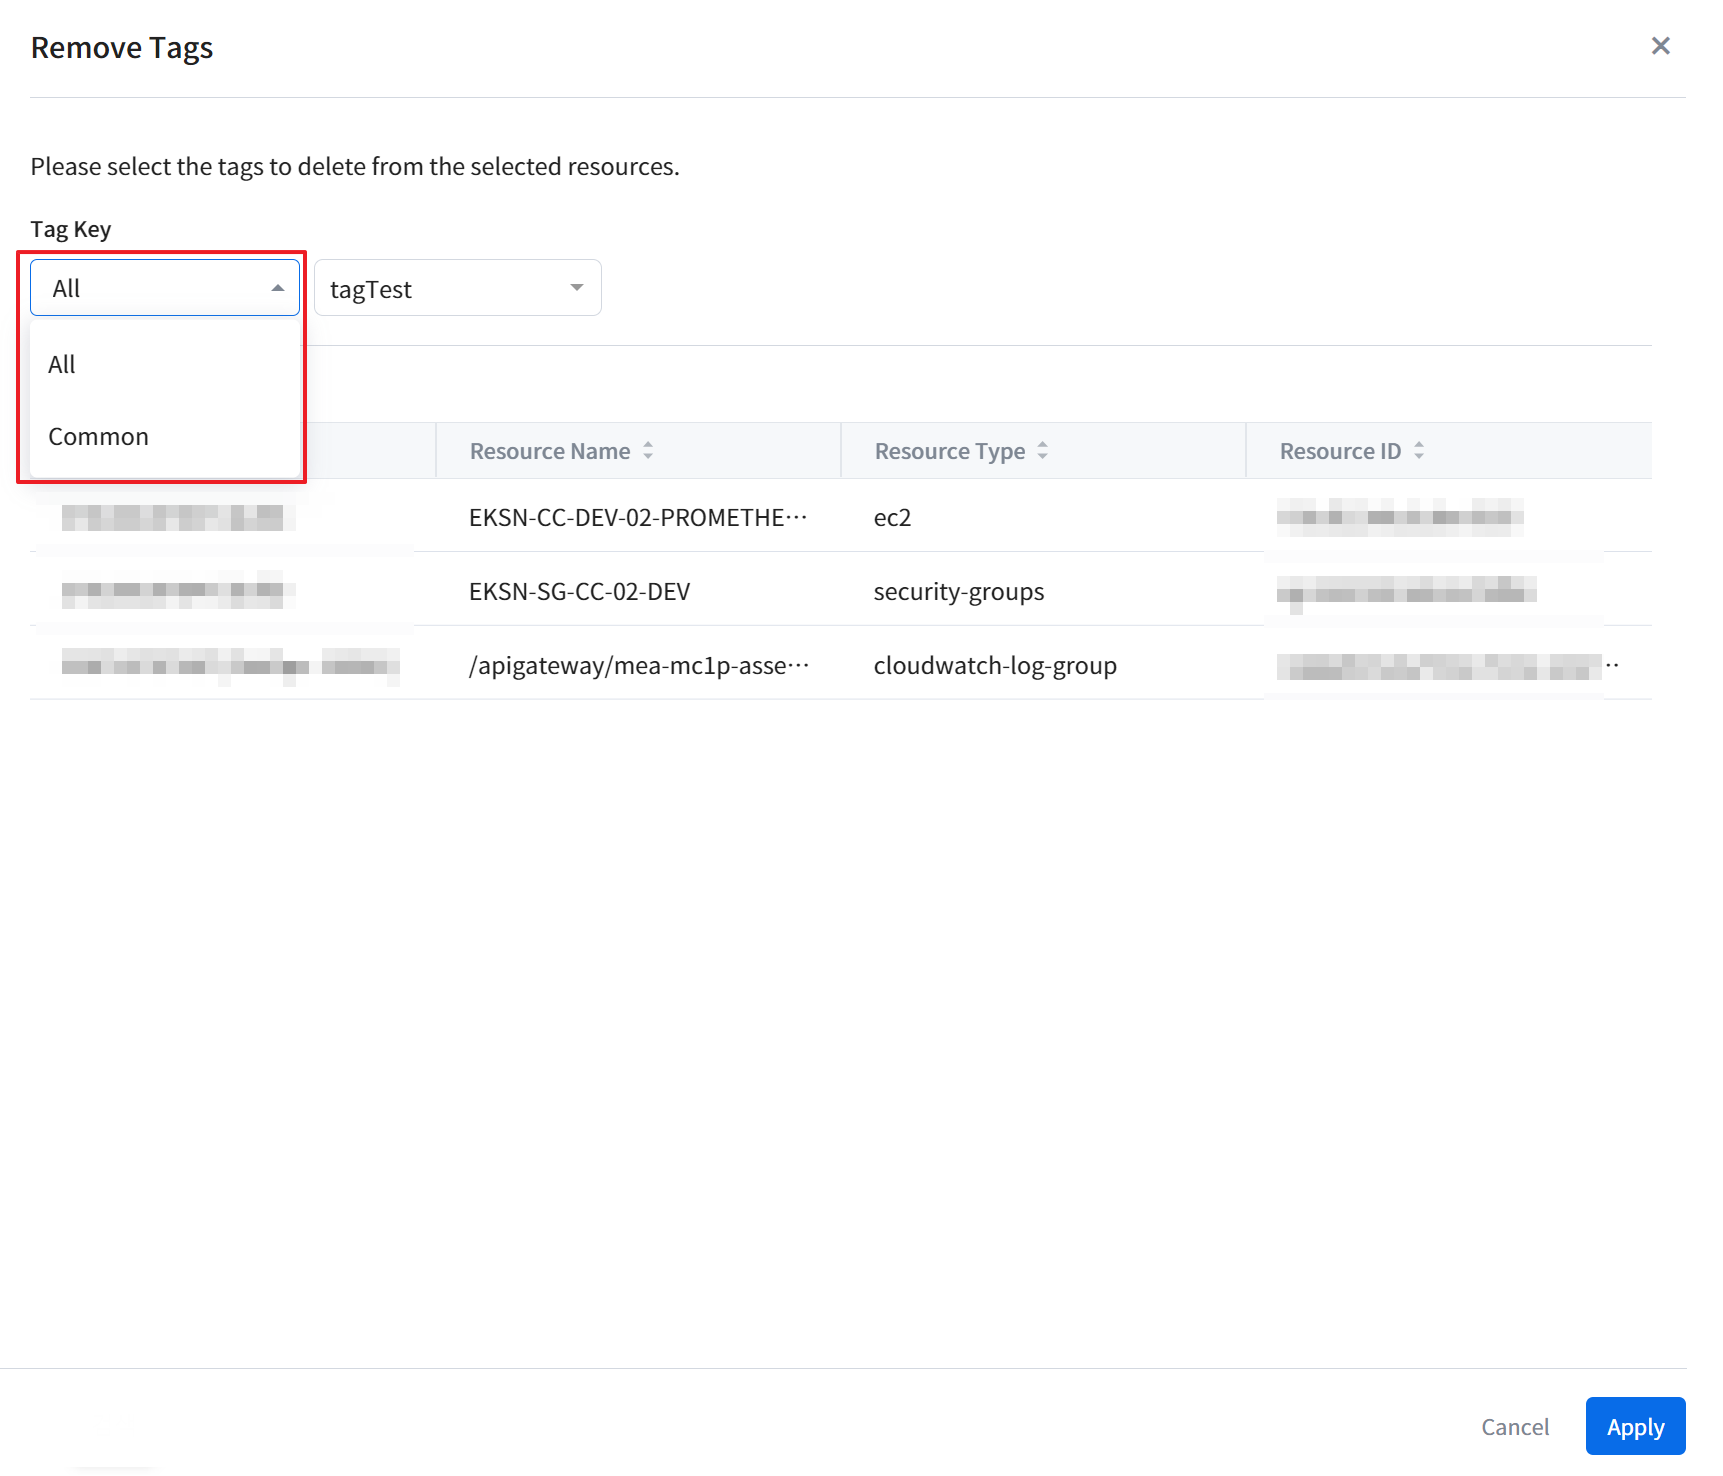Choose the "Common" option in the list

pos(98,437)
